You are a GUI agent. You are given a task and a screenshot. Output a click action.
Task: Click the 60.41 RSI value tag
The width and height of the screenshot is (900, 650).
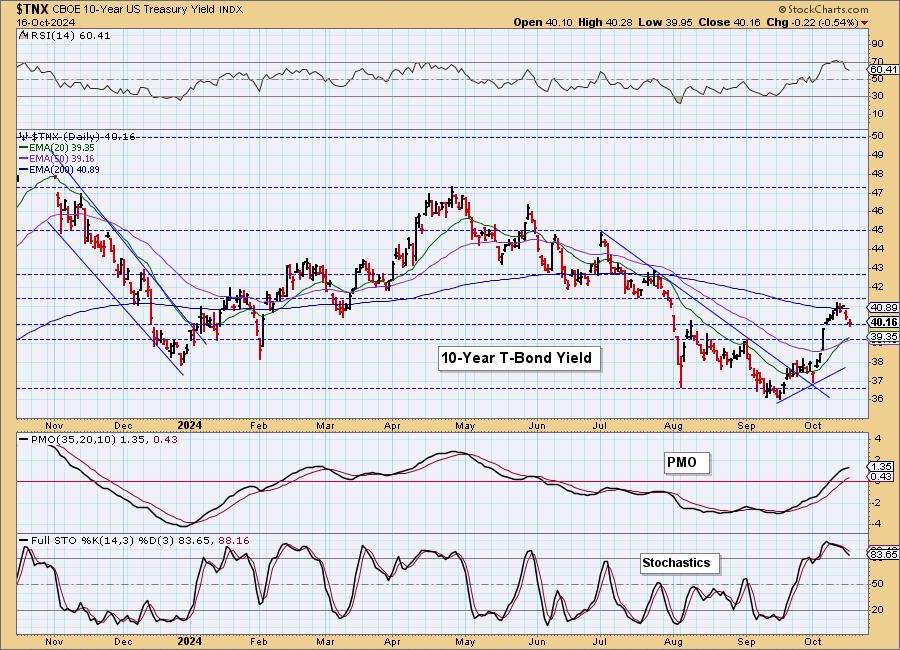point(883,69)
